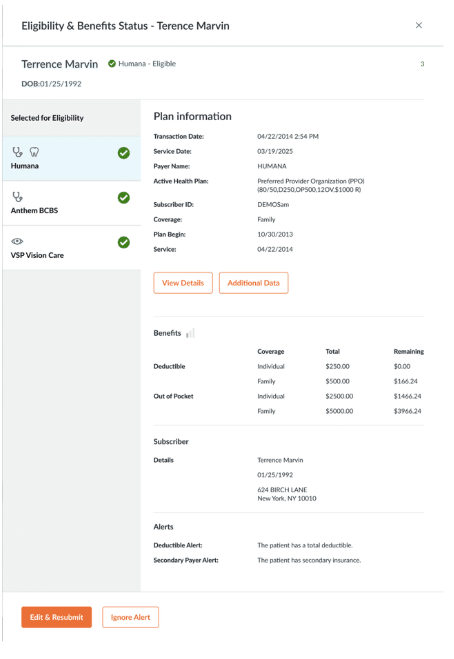Click the stethoscope icon above Anthem BCBS
Viewport: 454px width, 659px height.
[17, 196]
